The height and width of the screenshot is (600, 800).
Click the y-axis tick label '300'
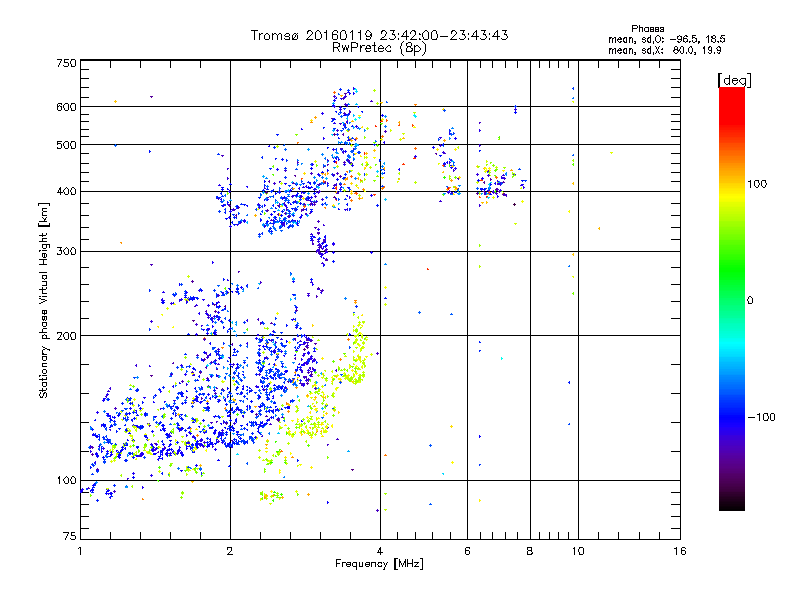pyautogui.click(x=67, y=251)
